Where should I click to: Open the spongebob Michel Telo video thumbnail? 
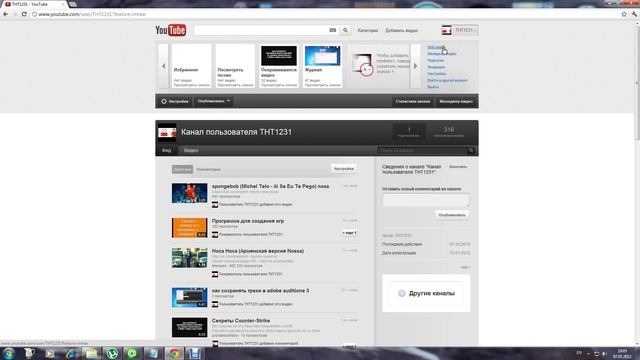(x=189, y=193)
